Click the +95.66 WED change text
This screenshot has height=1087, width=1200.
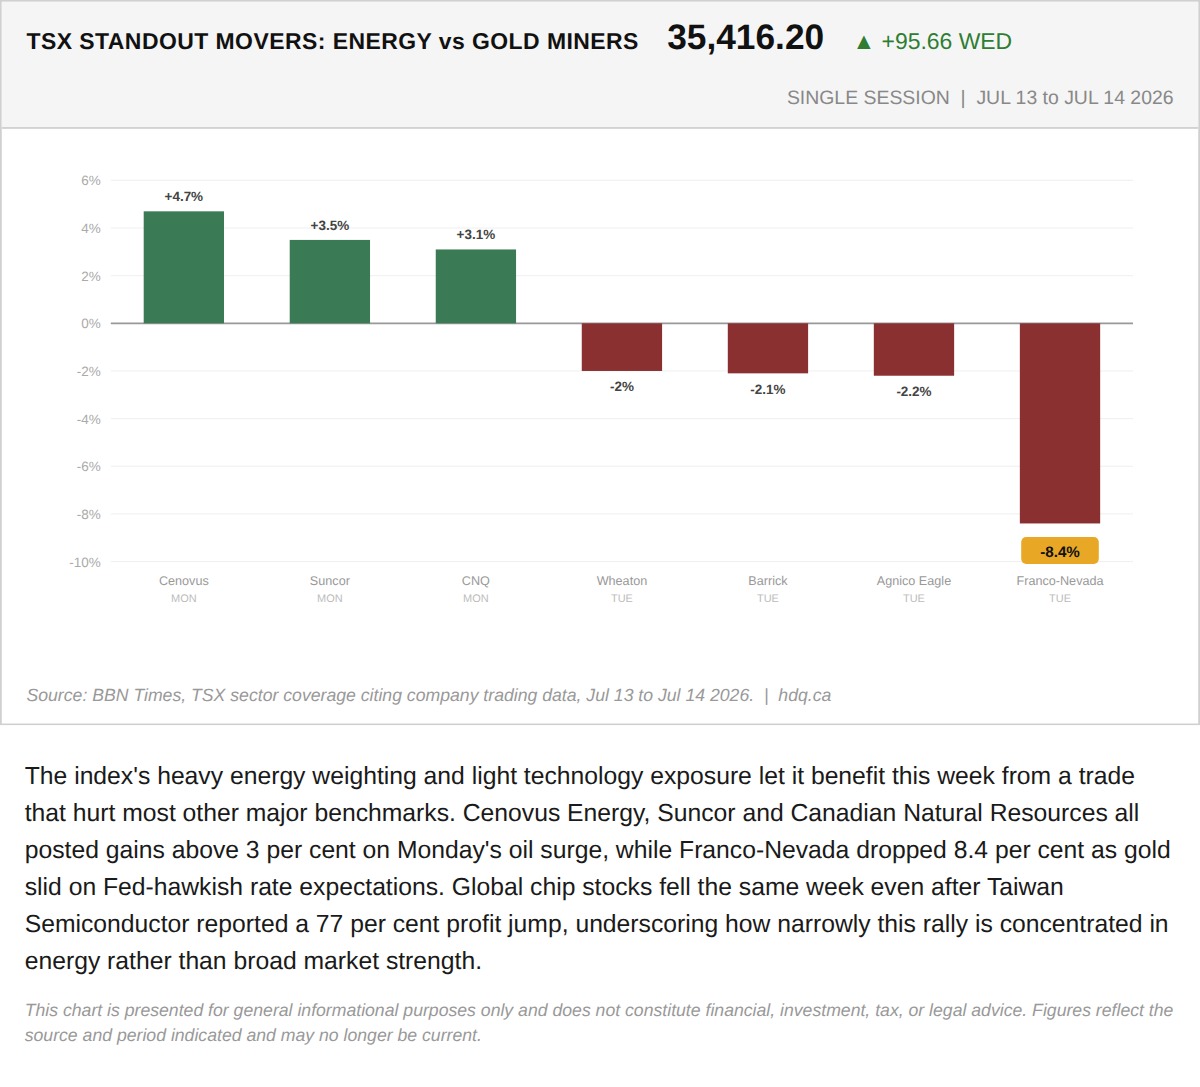click(x=946, y=42)
